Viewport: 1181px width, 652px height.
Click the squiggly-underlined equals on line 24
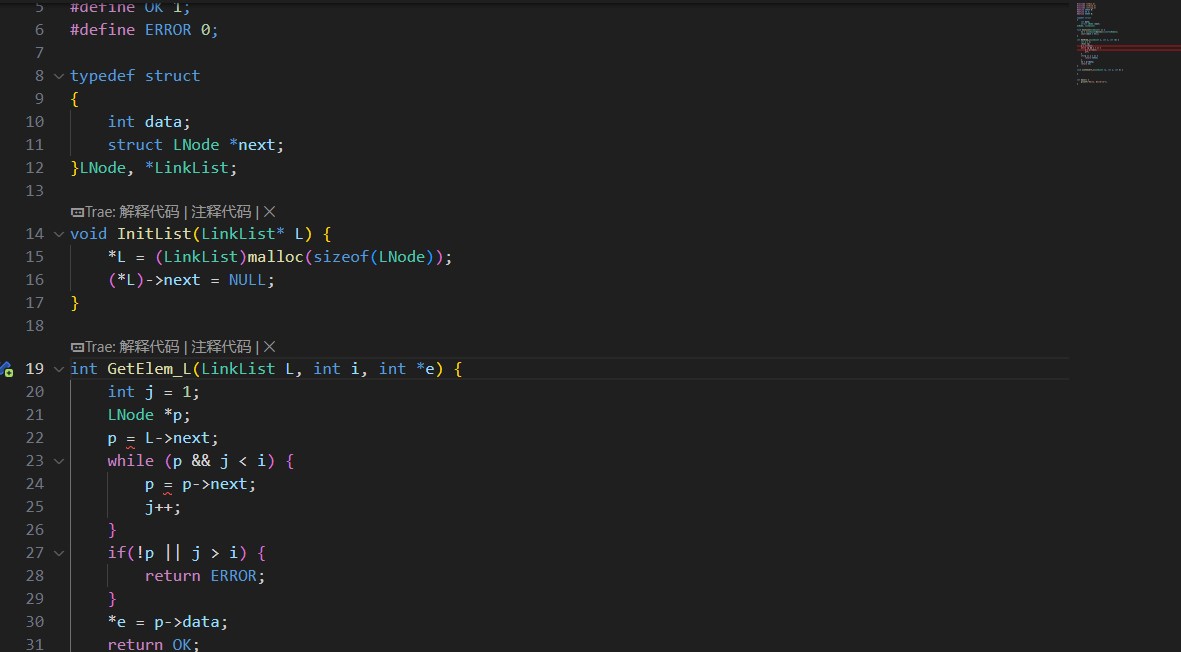(x=168, y=484)
